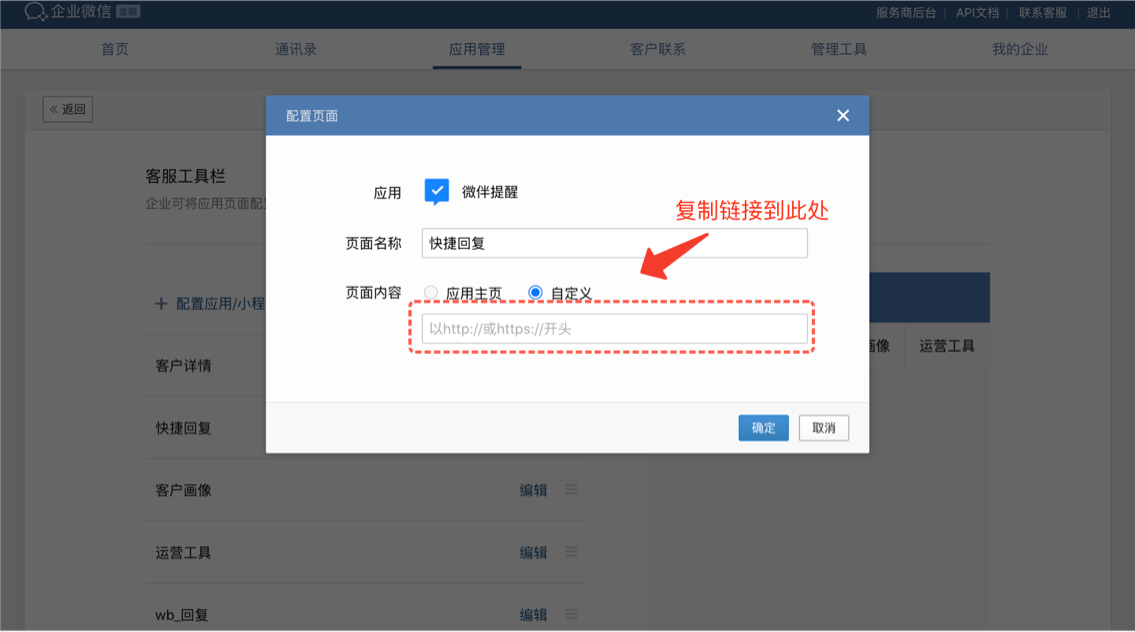
Task: Open the API文档 link in header
Action: [x=977, y=12]
